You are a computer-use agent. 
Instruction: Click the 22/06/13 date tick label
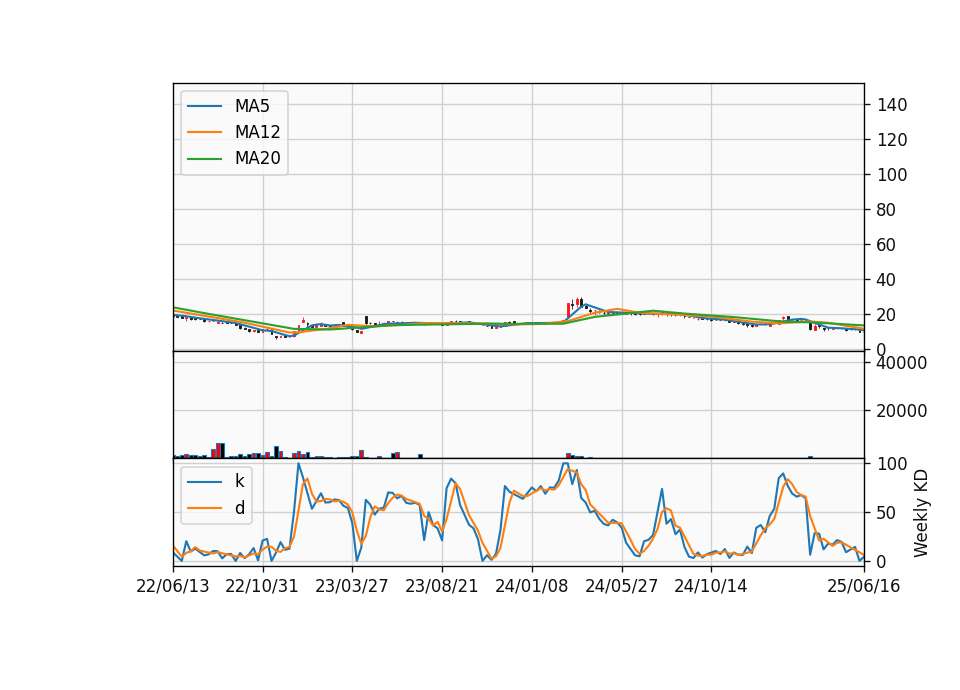pyautogui.click(x=173, y=586)
